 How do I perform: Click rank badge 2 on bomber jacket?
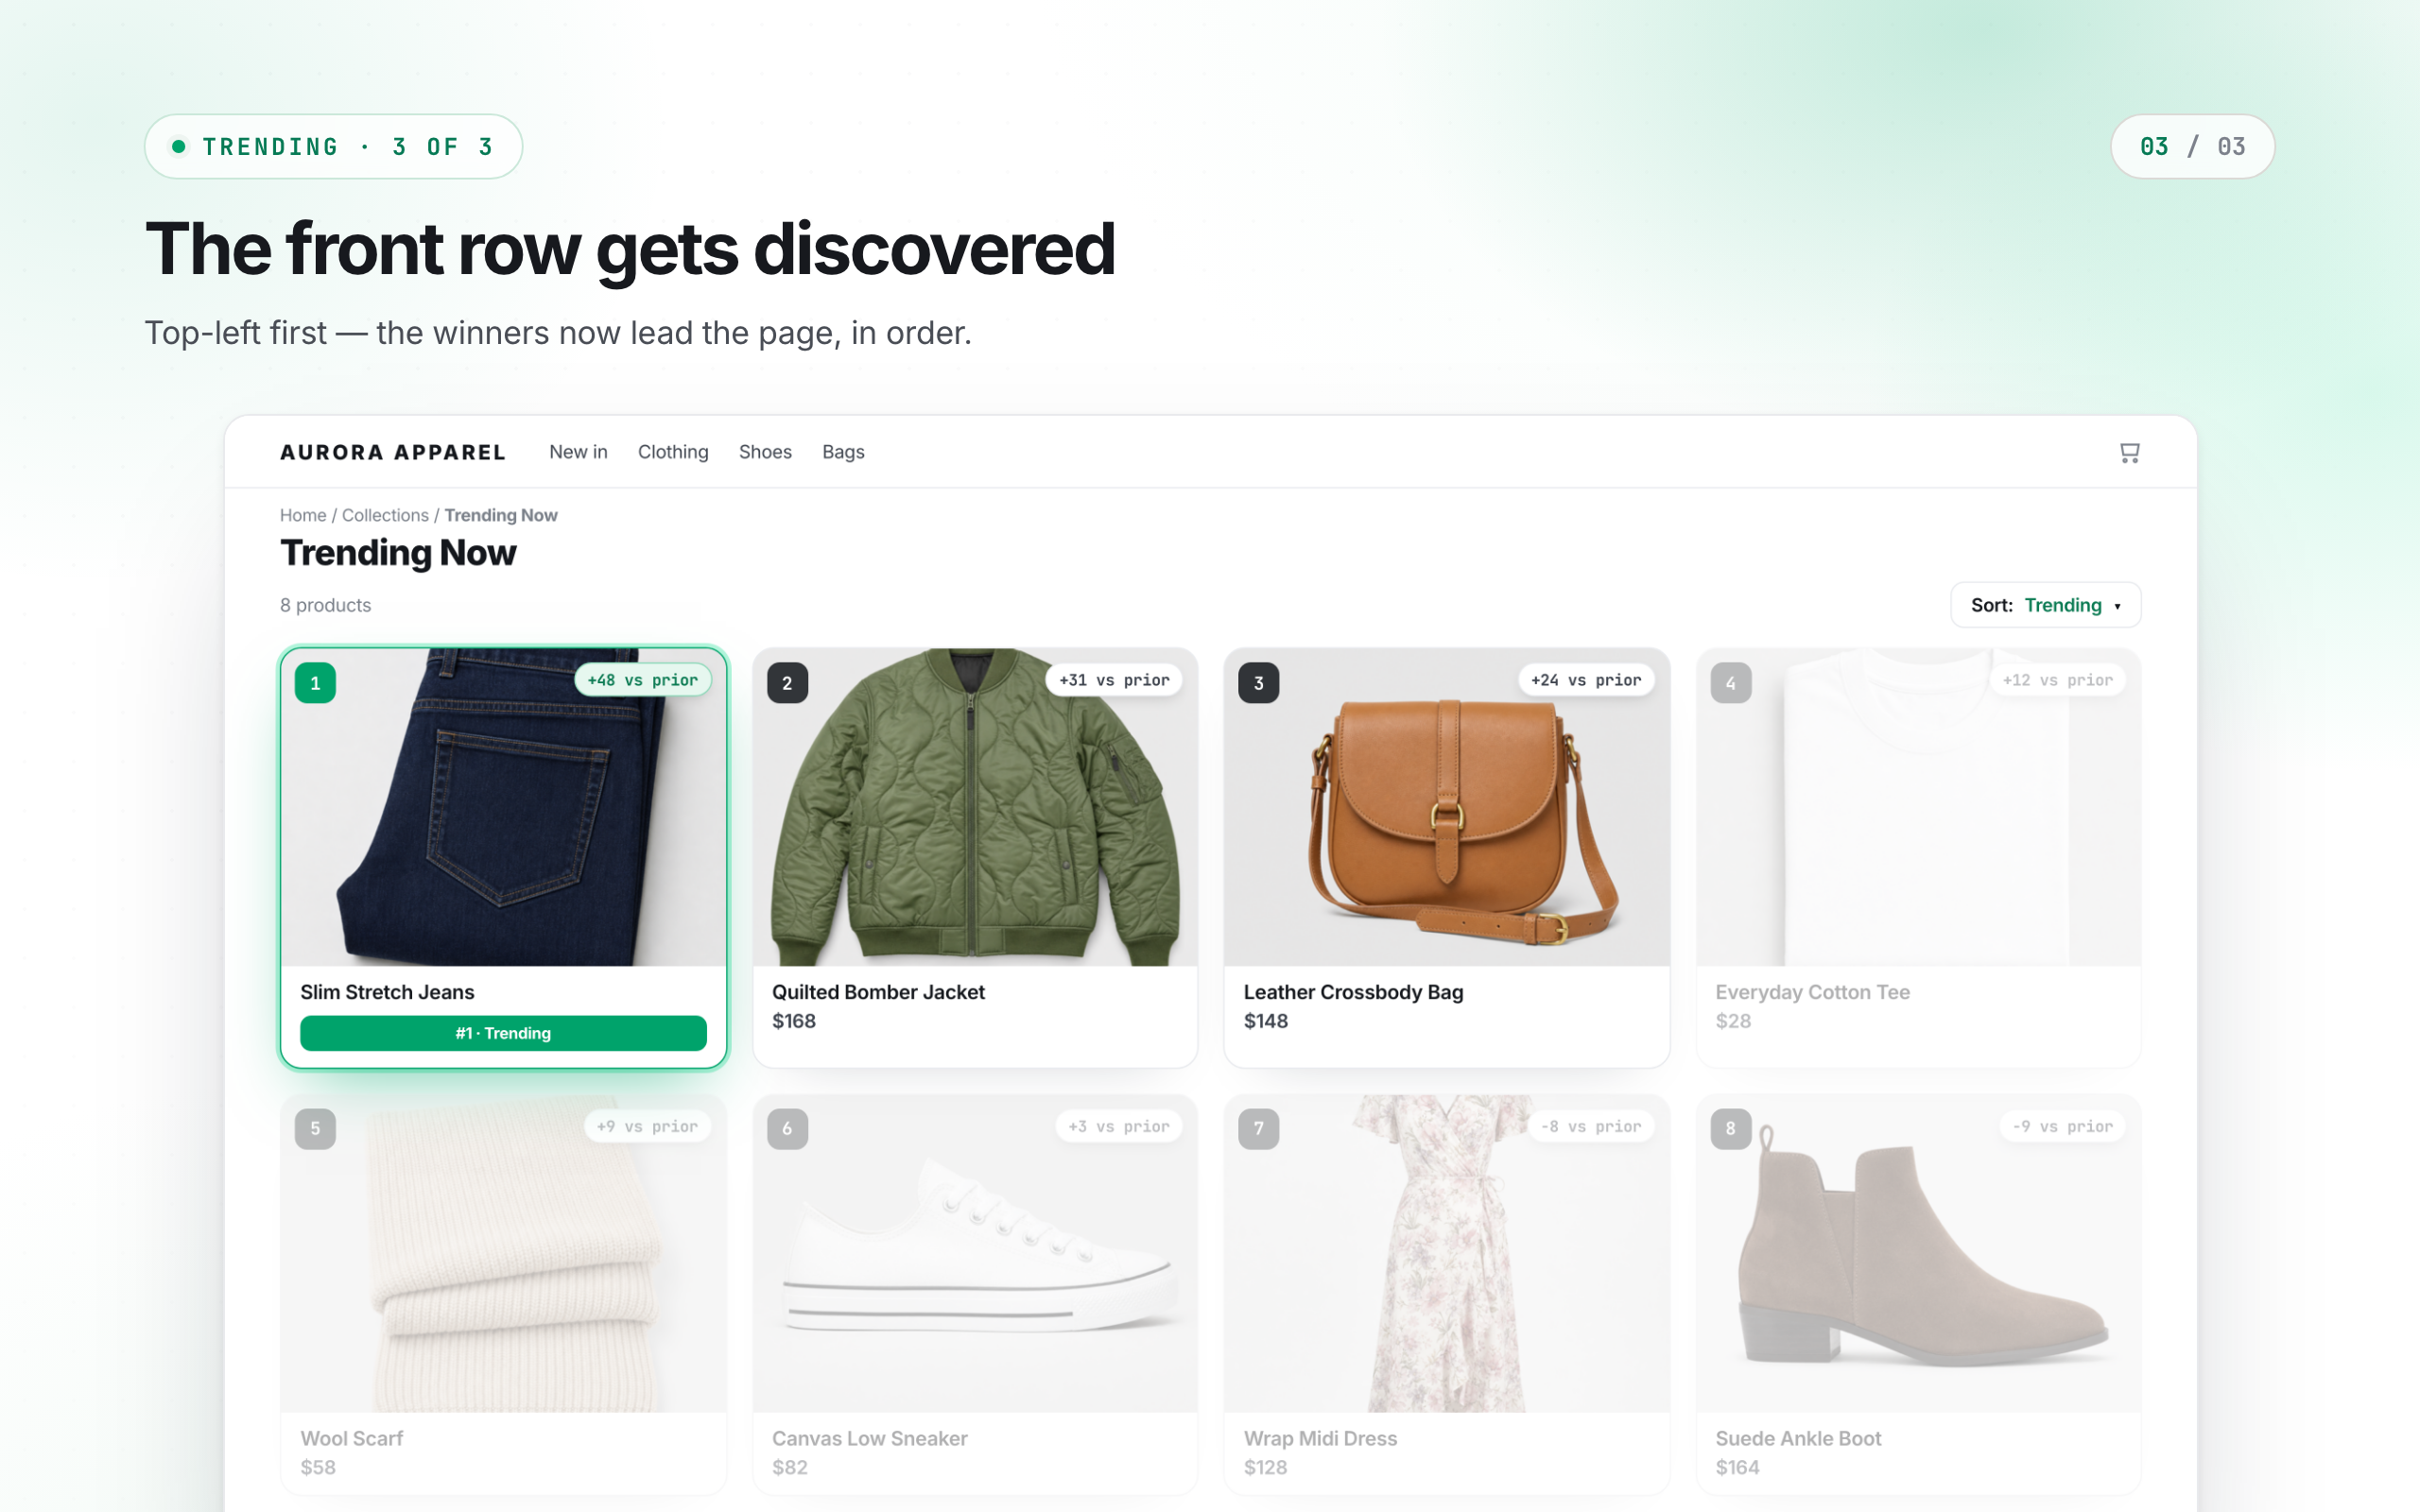click(x=787, y=683)
